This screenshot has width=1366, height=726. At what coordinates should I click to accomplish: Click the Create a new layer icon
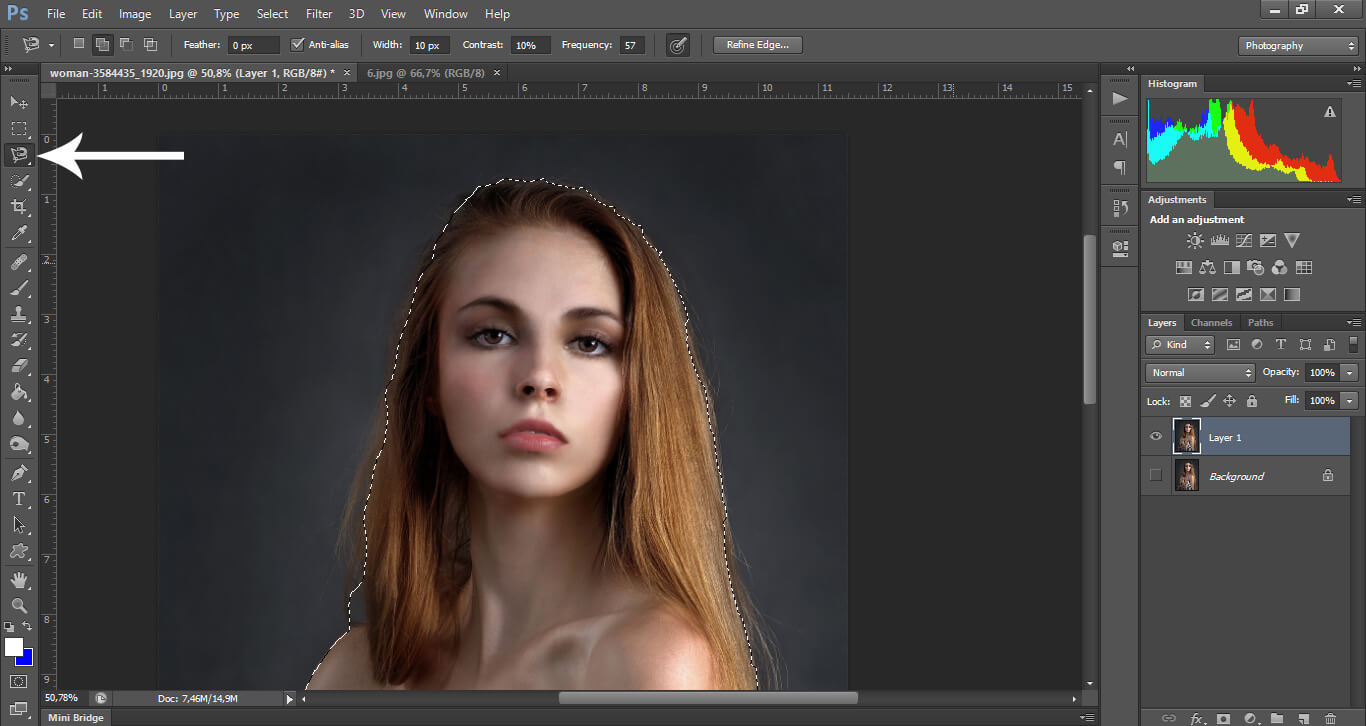pos(1303,718)
